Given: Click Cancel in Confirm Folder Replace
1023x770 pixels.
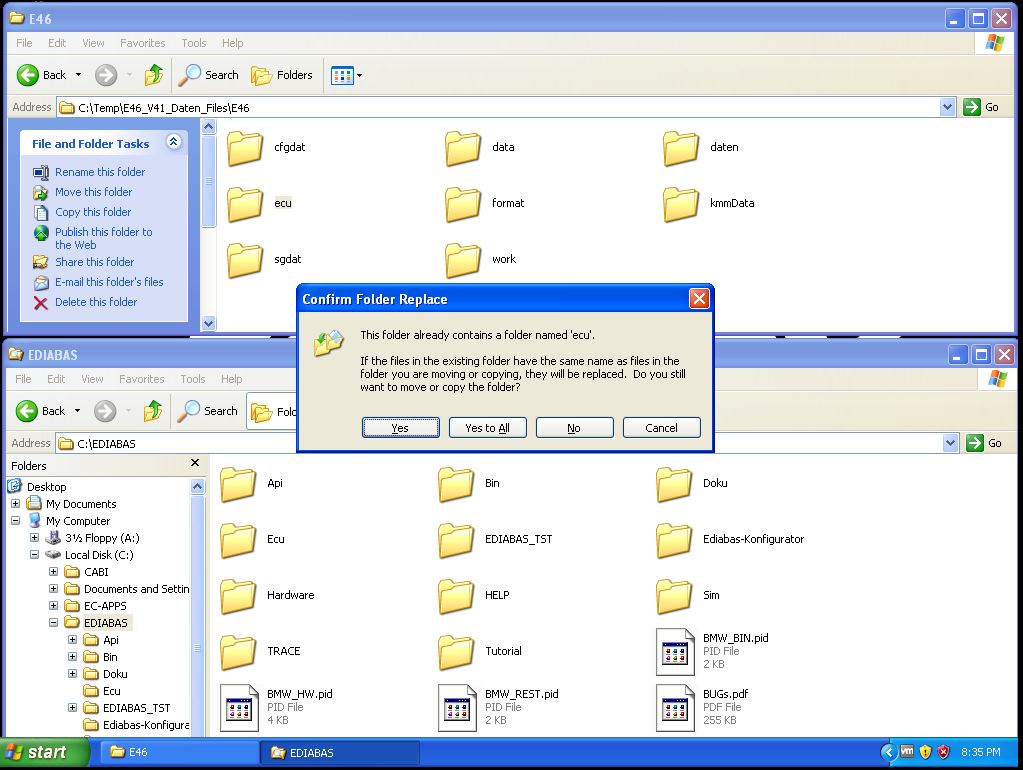Looking at the screenshot, I should coord(662,428).
